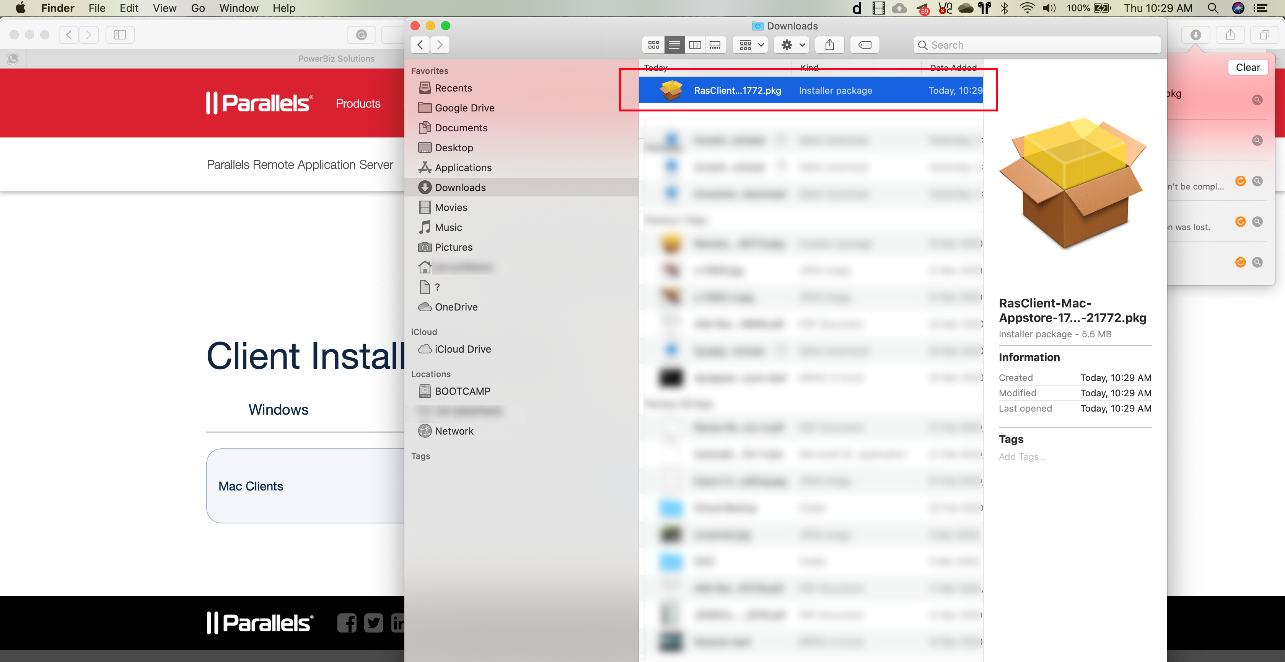Viewport: 1285px width, 662px height.
Task: Open the Window menu
Action: click(239, 8)
